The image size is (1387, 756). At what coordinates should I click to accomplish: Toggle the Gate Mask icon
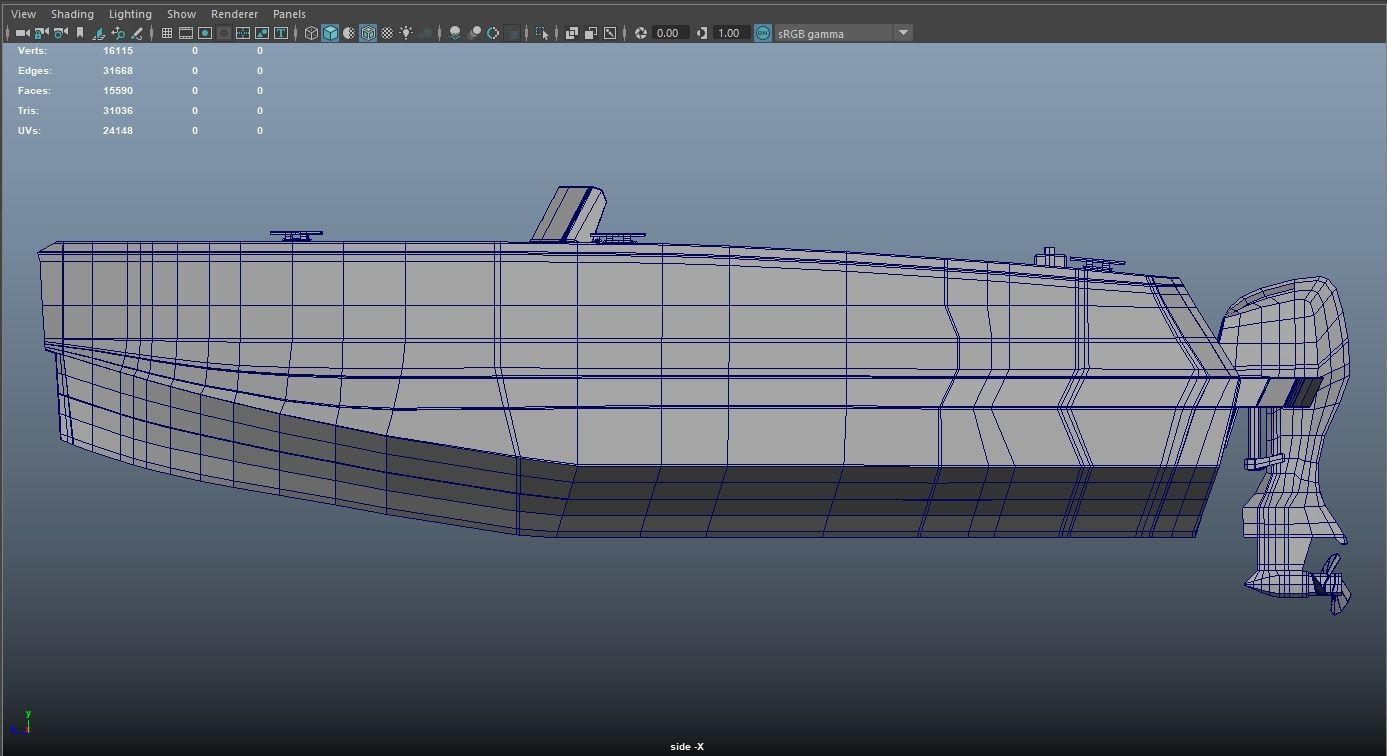click(224, 33)
